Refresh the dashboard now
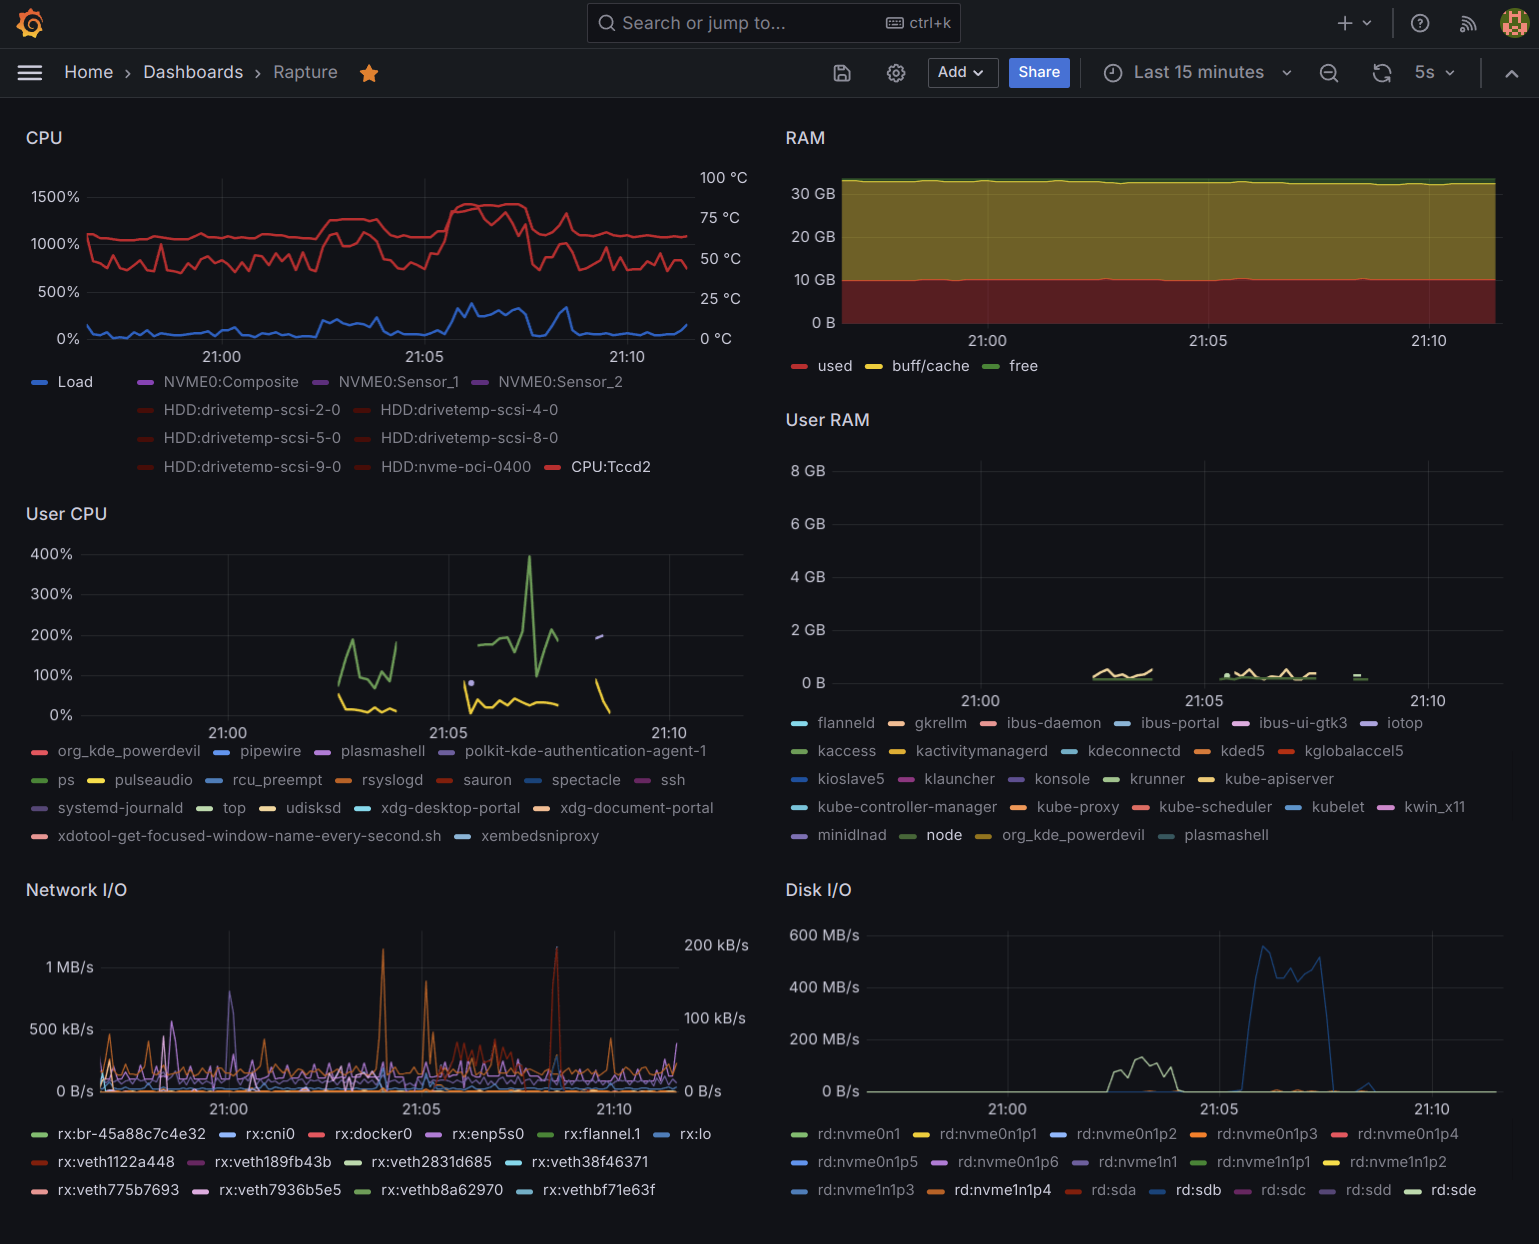The height and width of the screenshot is (1244, 1539). [1382, 73]
